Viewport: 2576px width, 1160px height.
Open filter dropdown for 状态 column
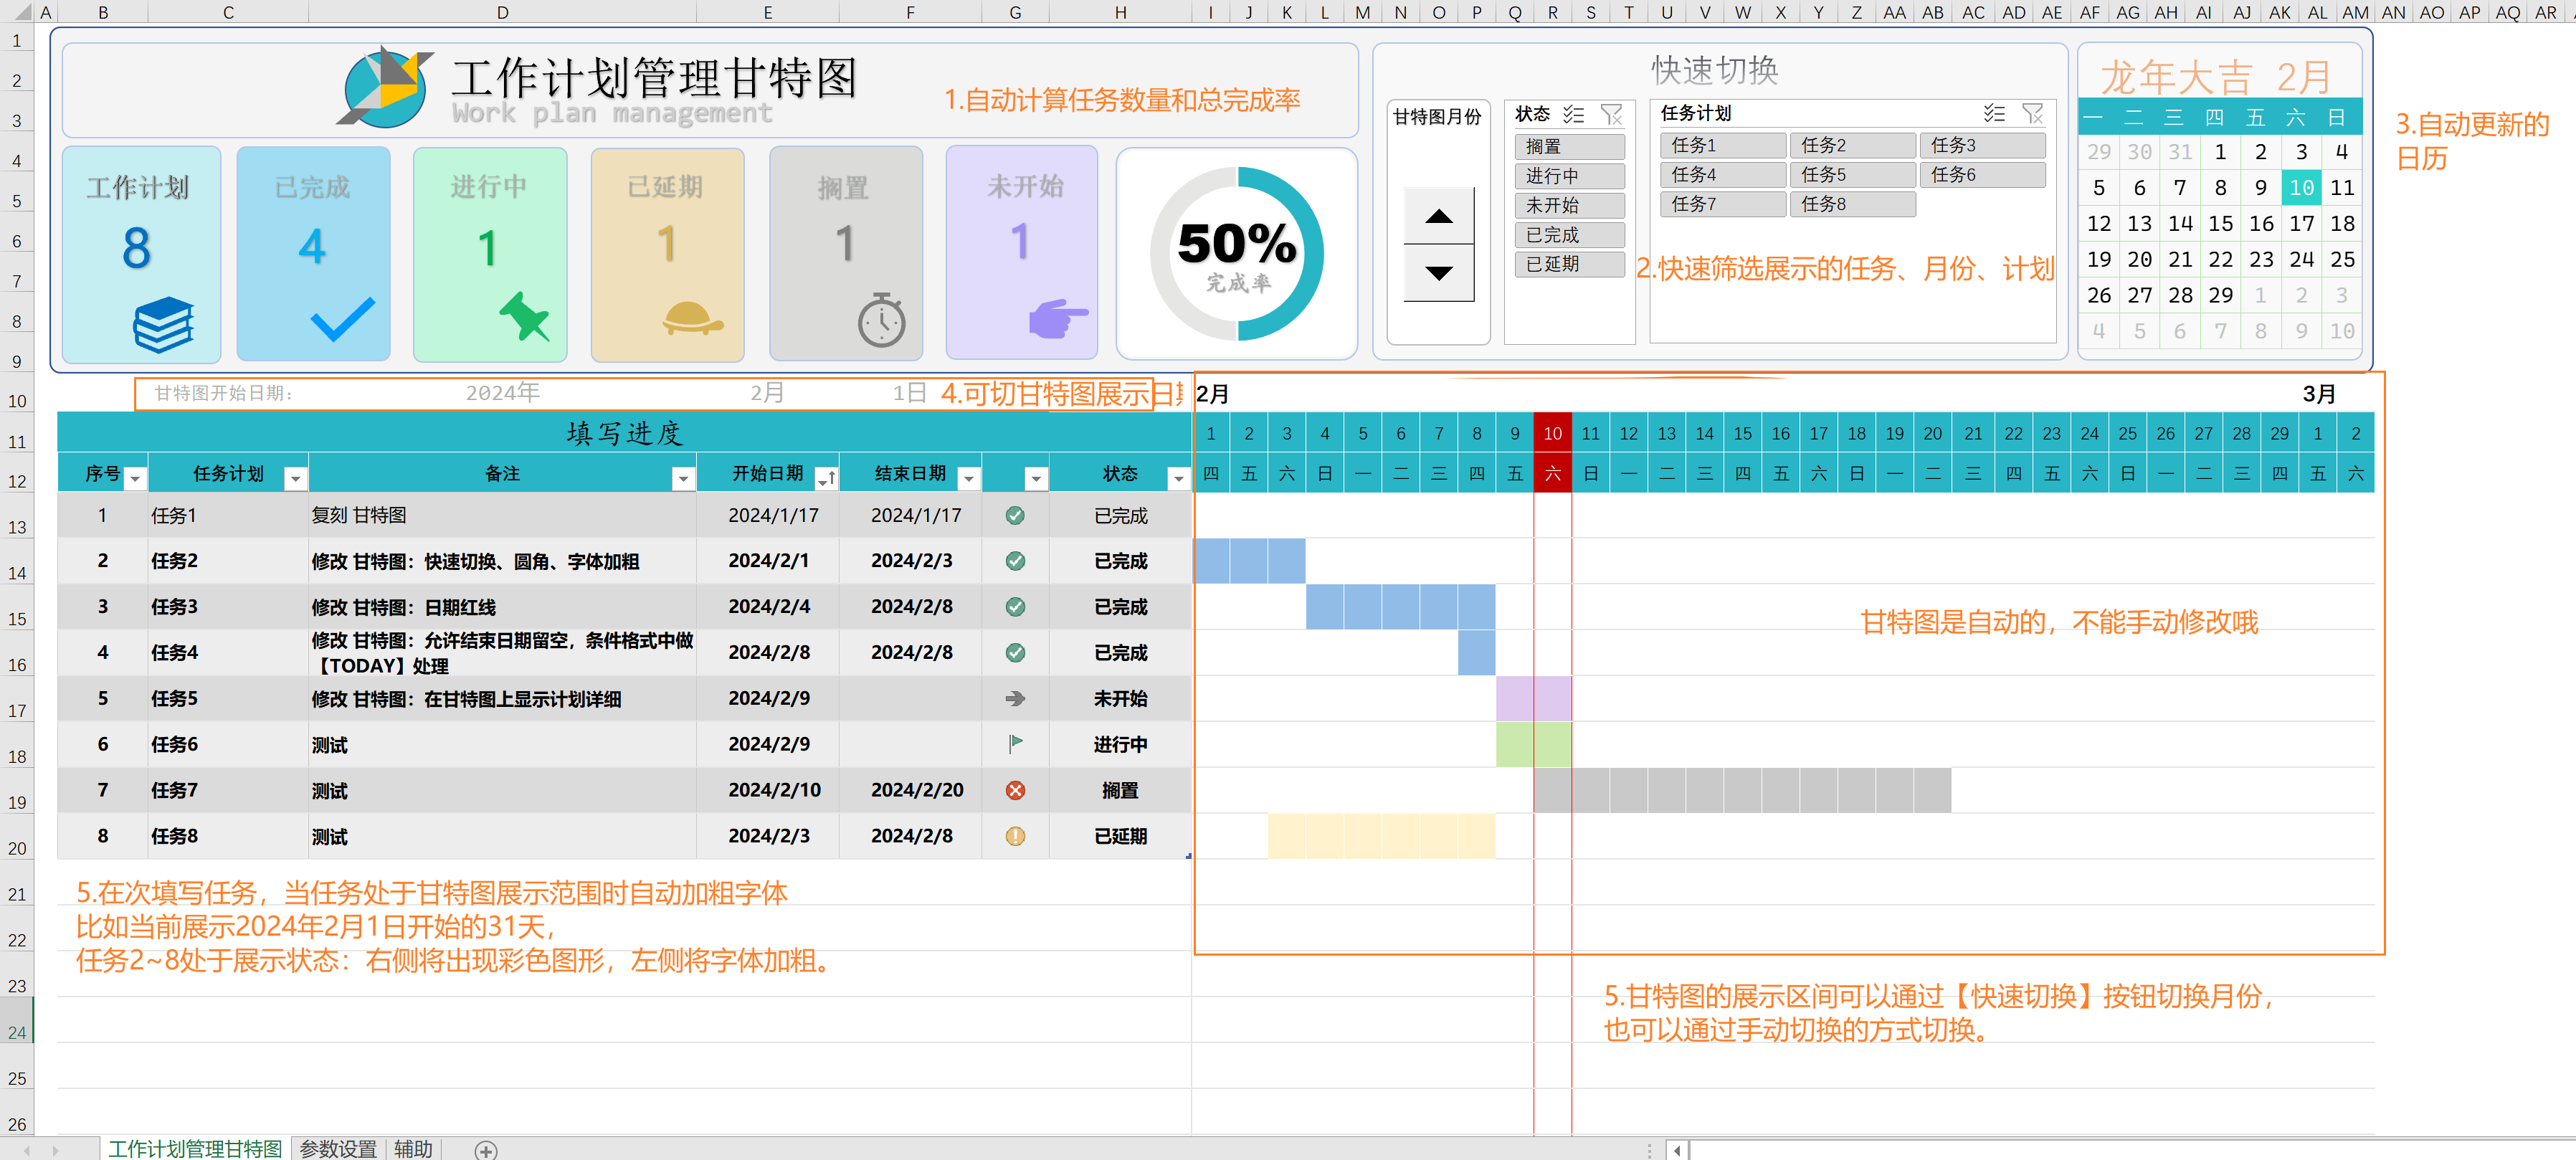1178,480
